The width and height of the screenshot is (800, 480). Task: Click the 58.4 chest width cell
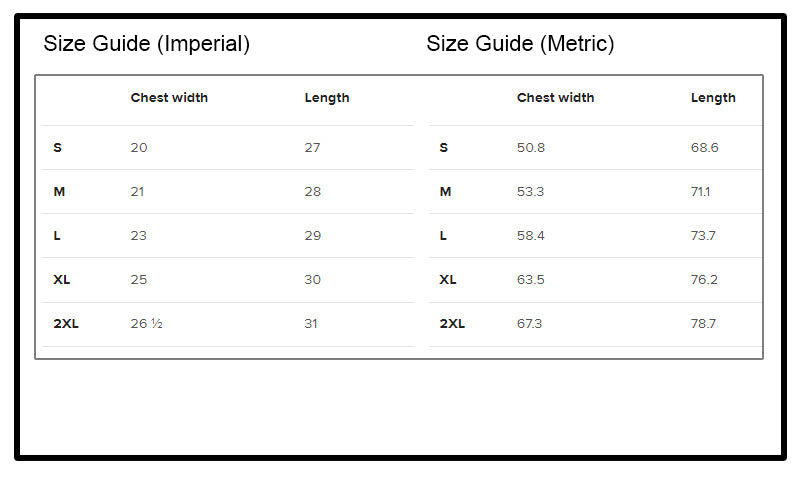530,236
